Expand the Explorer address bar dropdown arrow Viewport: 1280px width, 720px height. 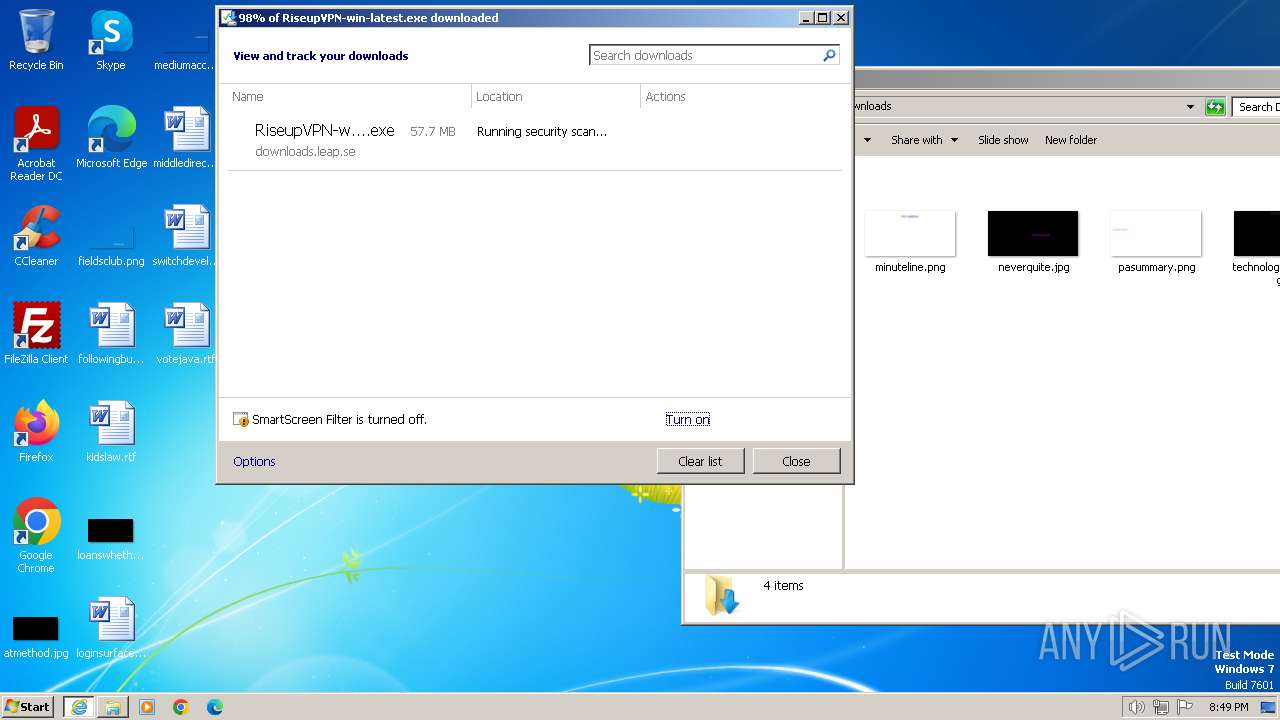(x=1190, y=107)
